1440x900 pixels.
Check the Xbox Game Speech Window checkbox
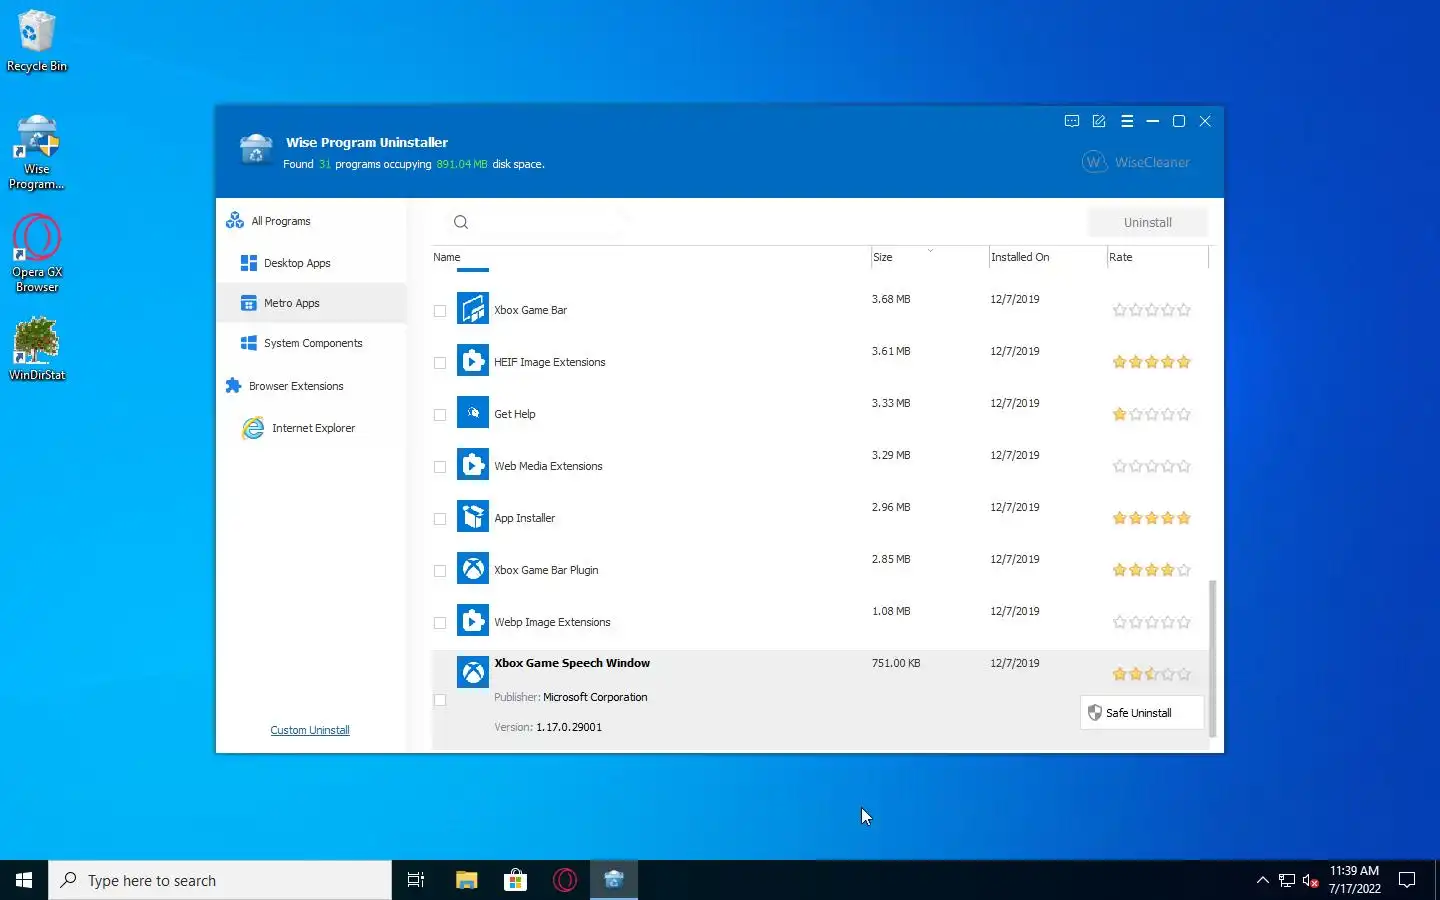440,700
